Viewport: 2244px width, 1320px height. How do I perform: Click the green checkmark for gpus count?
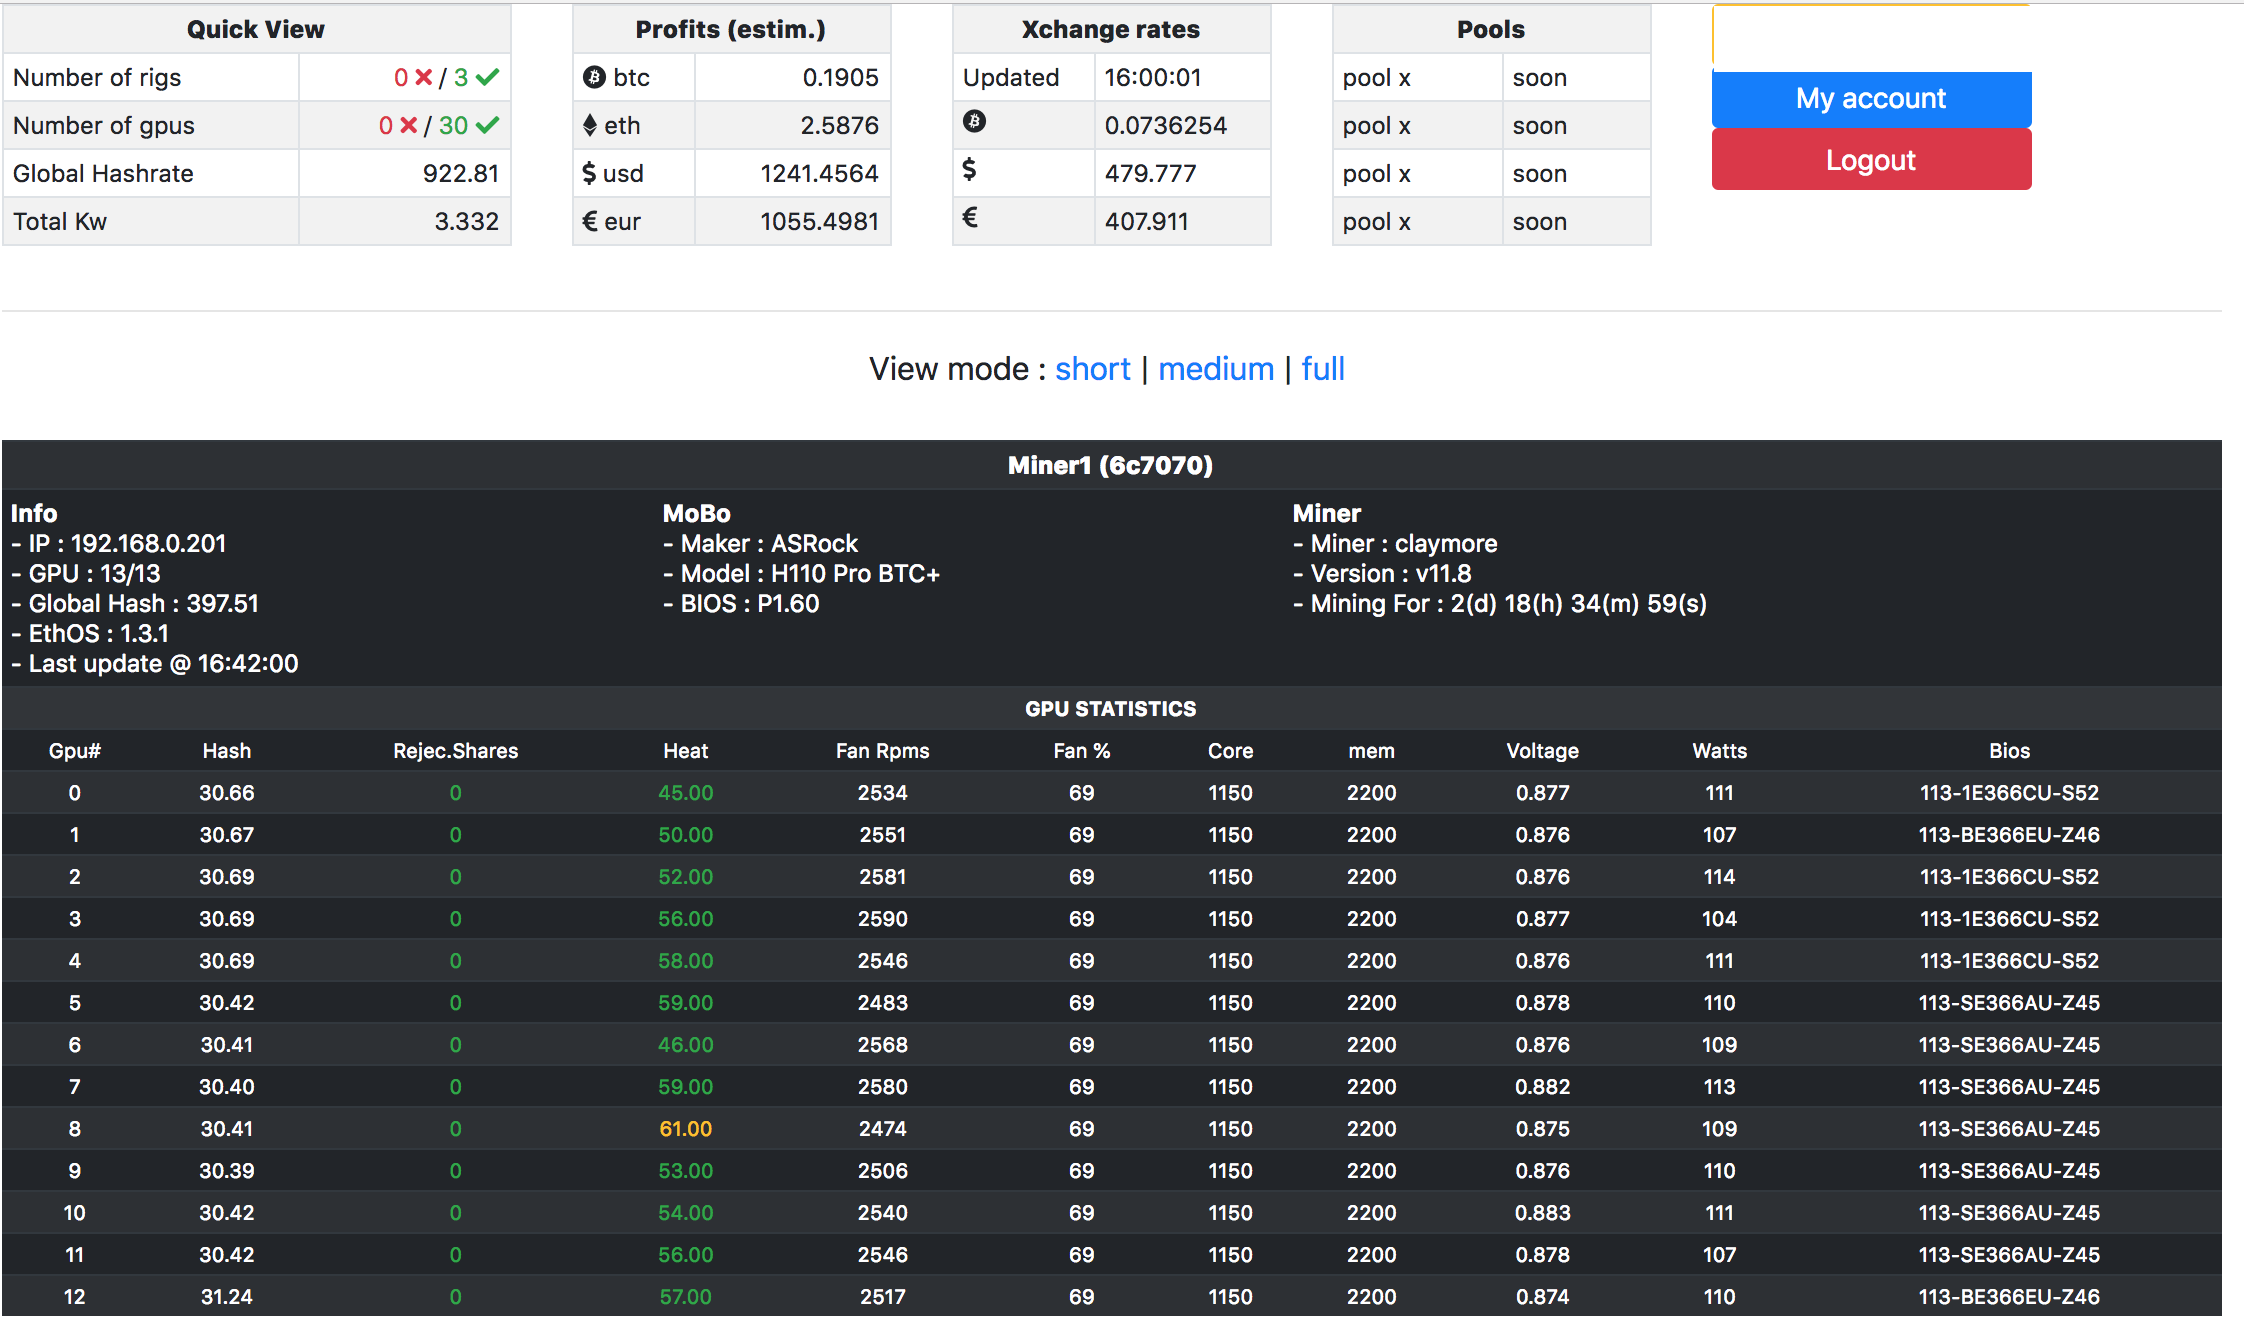pos(487,125)
